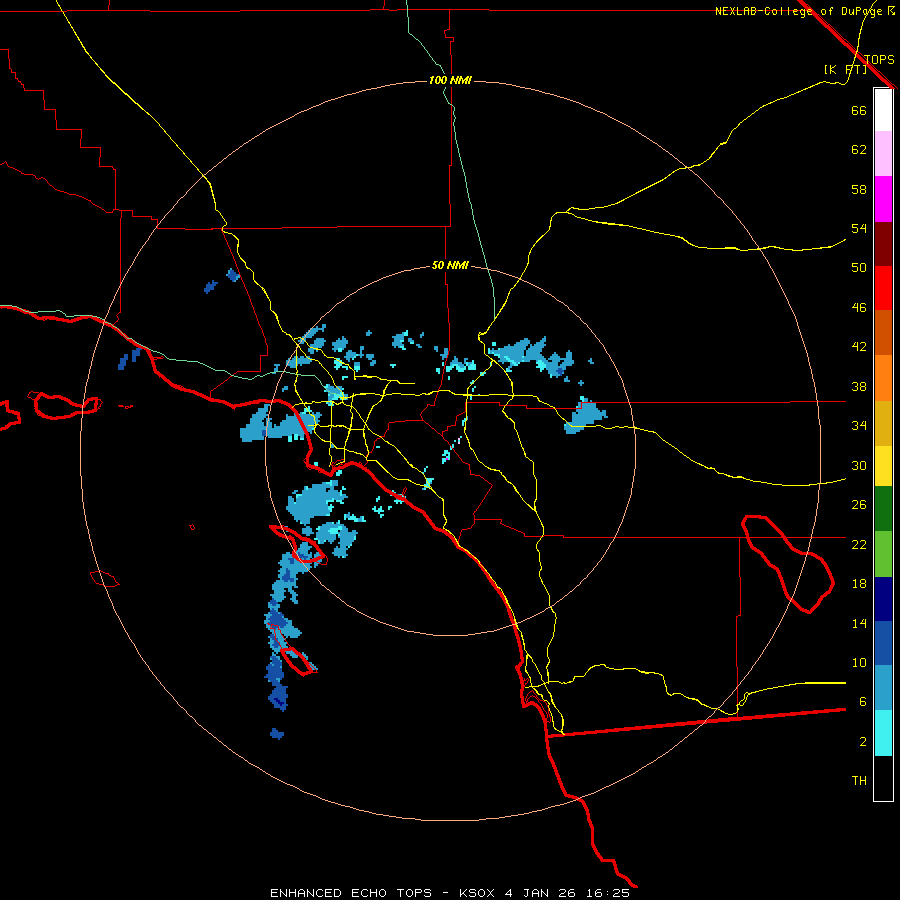The image size is (900, 900).
Task: Click the TOPS legend title
Action: click(879, 59)
